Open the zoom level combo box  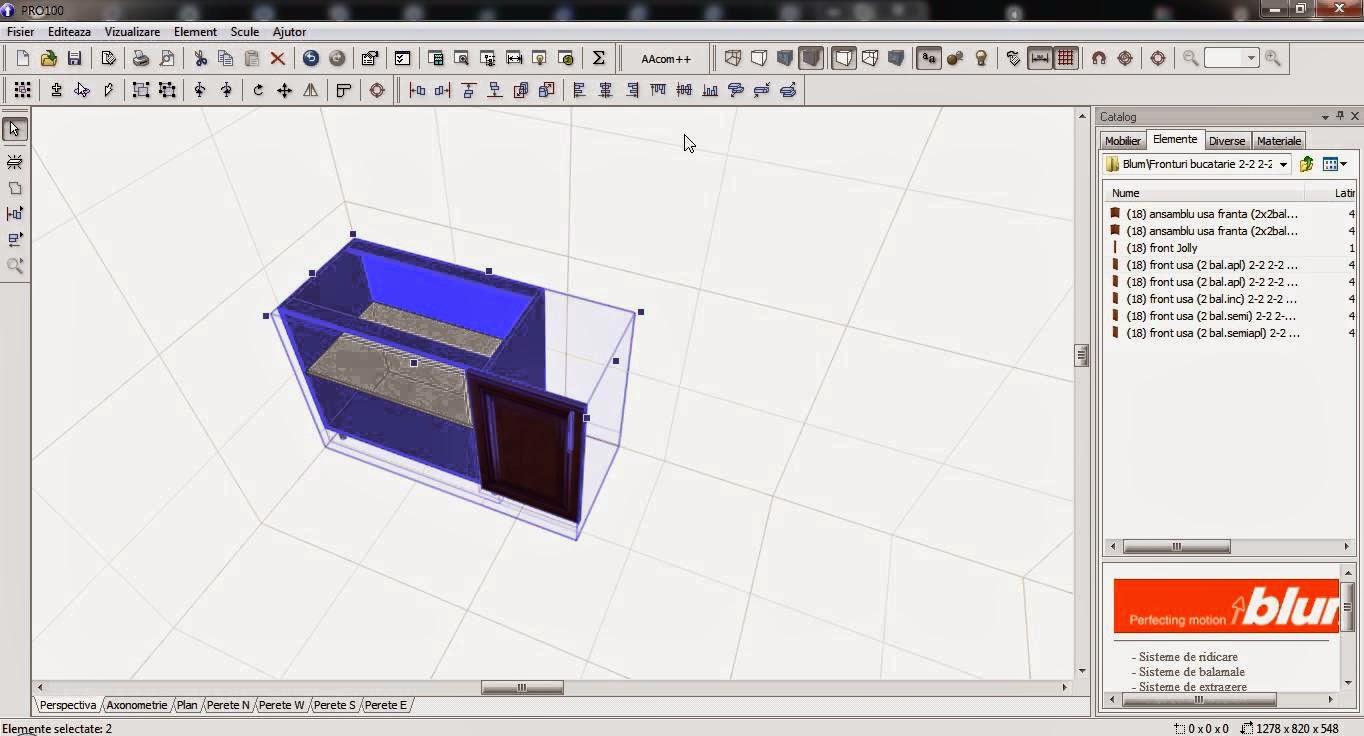click(1250, 59)
